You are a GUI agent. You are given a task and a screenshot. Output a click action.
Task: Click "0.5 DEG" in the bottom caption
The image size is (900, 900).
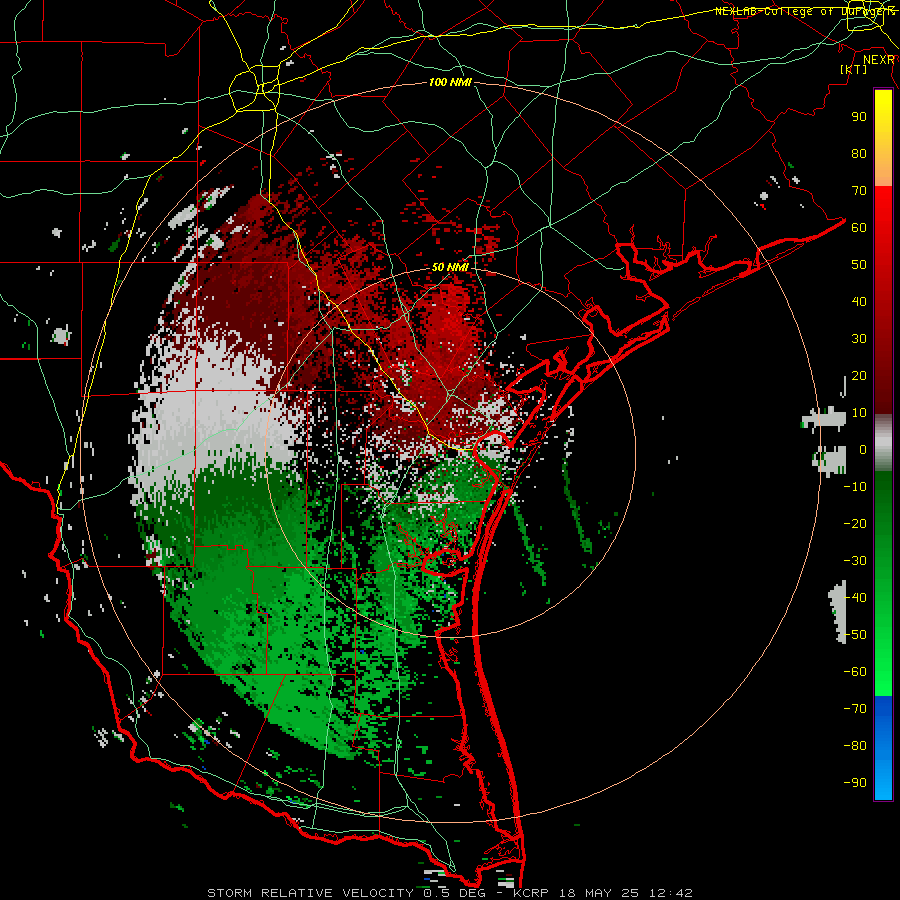pyautogui.click(x=453, y=893)
